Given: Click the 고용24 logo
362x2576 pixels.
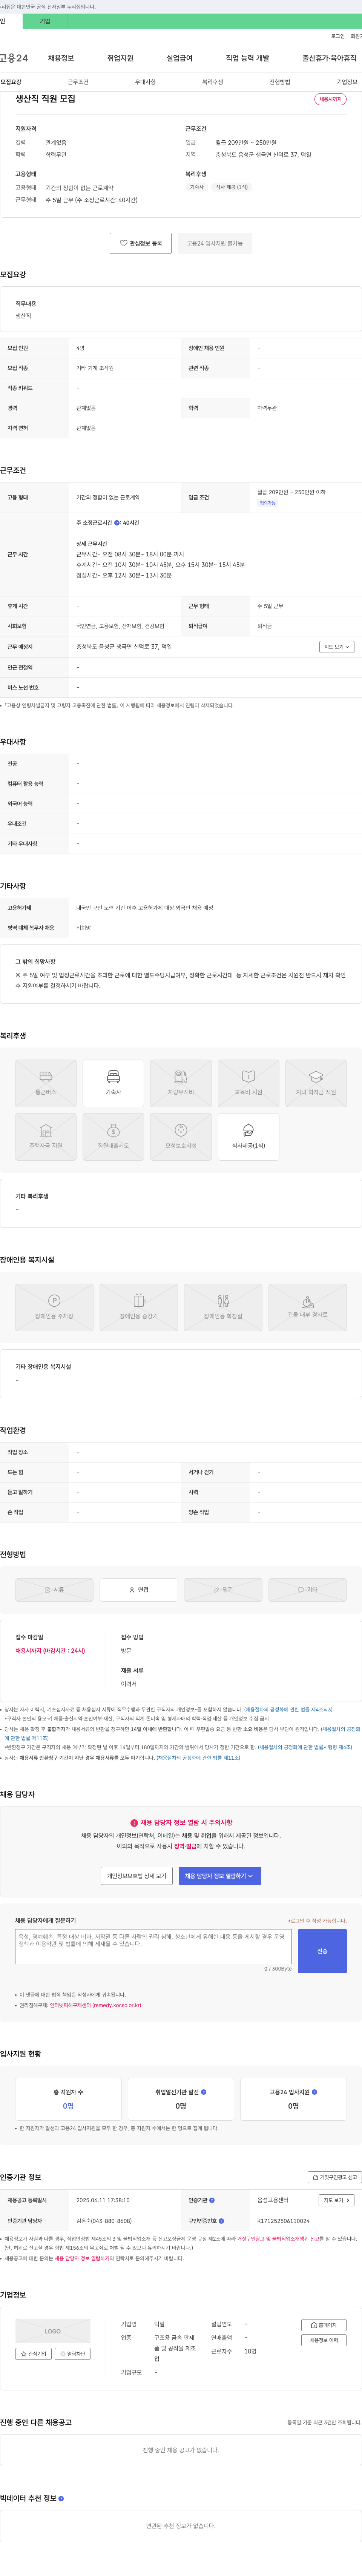Looking at the screenshot, I should [14, 58].
